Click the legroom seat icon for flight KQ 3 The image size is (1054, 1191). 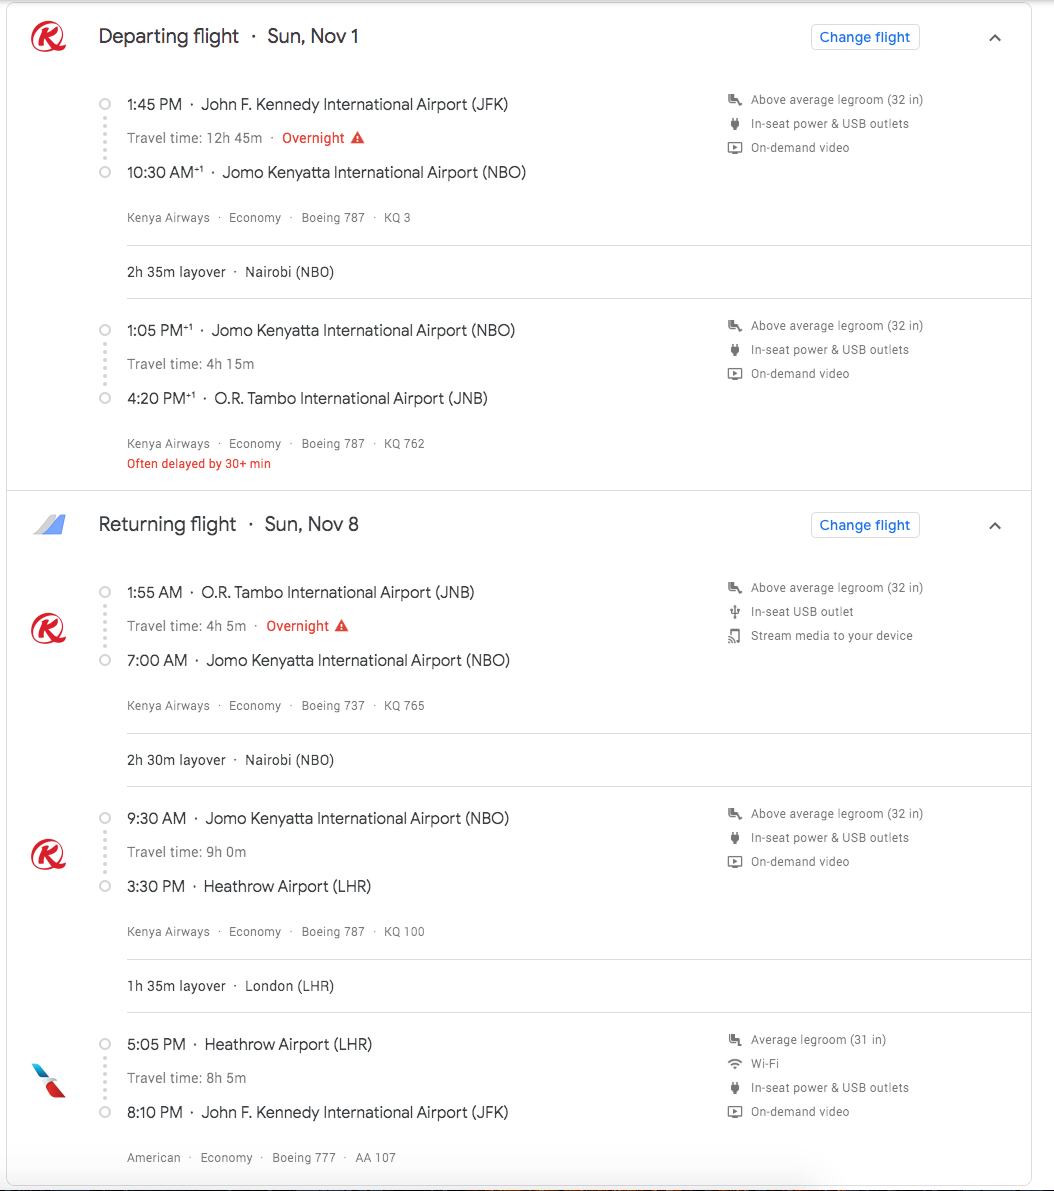[735, 100]
